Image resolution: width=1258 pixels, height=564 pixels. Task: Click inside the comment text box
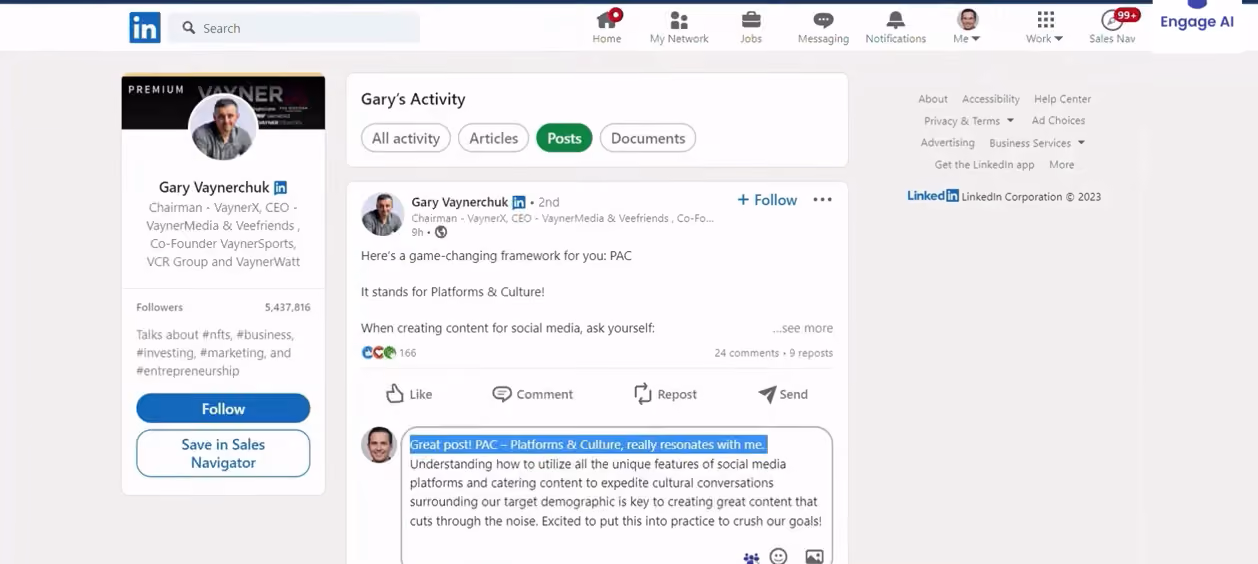coord(617,496)
